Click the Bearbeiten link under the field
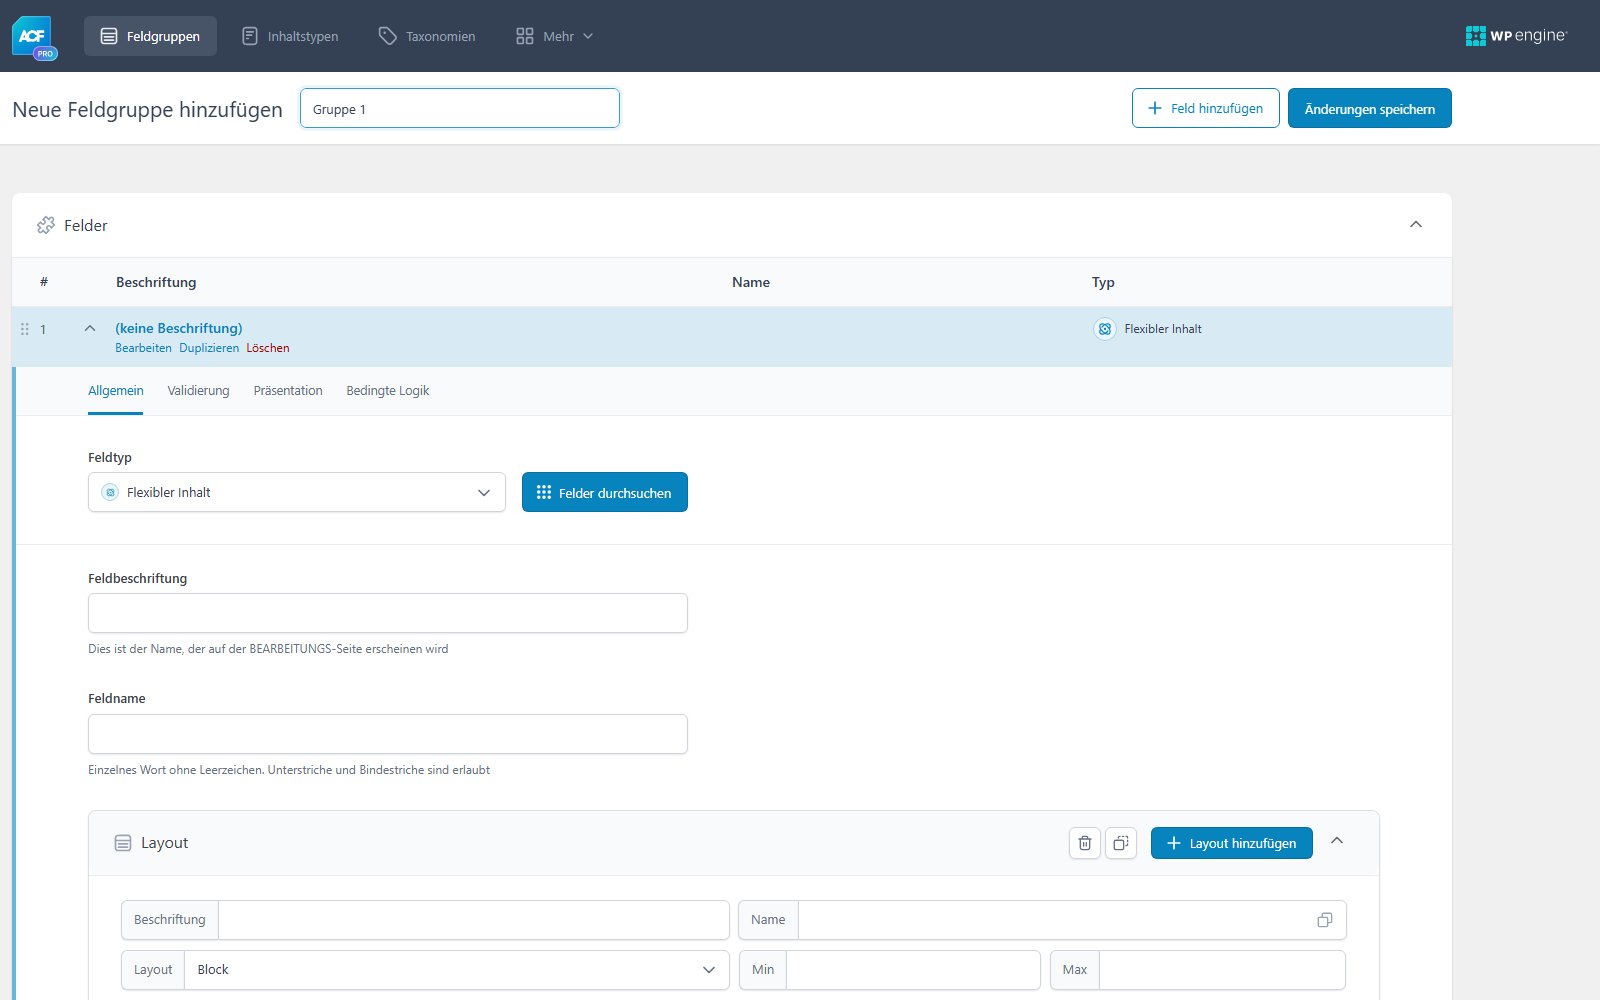1600x1000 pixels. (143, 348)
